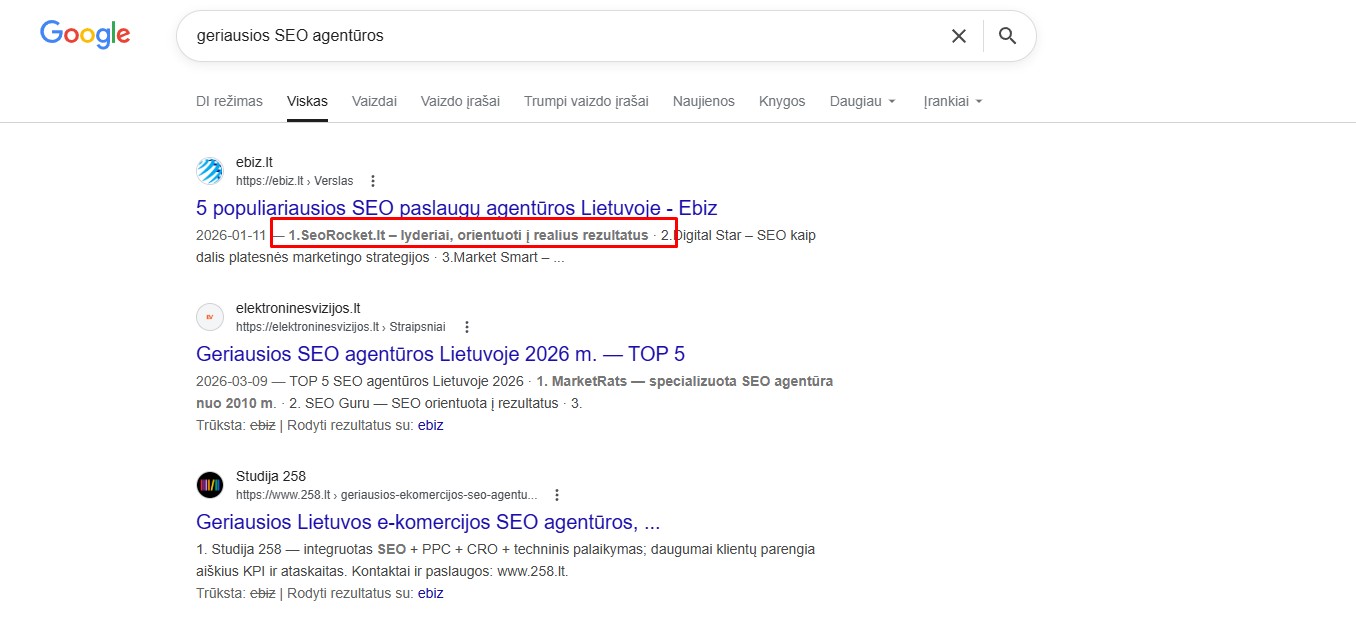This screenshot has height=619, width=1356.
Task: Open the three-dot menu for the Ebiz result
Action: [x=372, y=181]
